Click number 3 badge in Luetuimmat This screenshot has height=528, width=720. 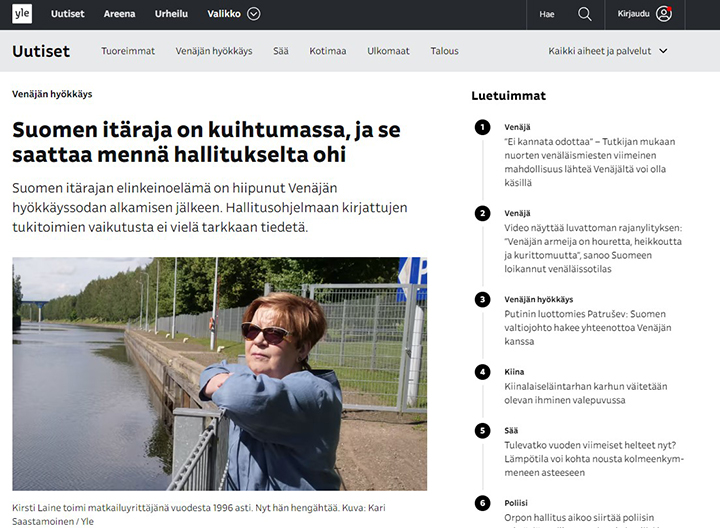[483, 299]
